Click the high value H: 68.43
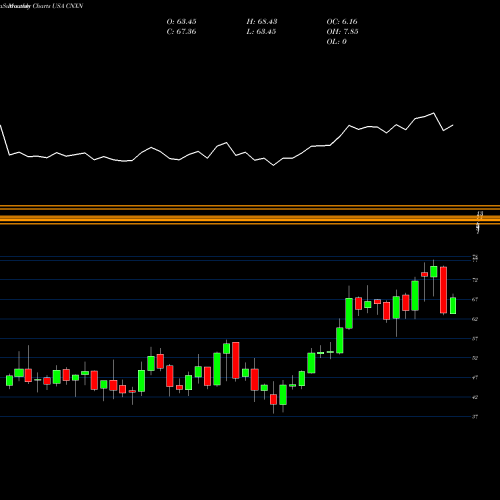 262,22
